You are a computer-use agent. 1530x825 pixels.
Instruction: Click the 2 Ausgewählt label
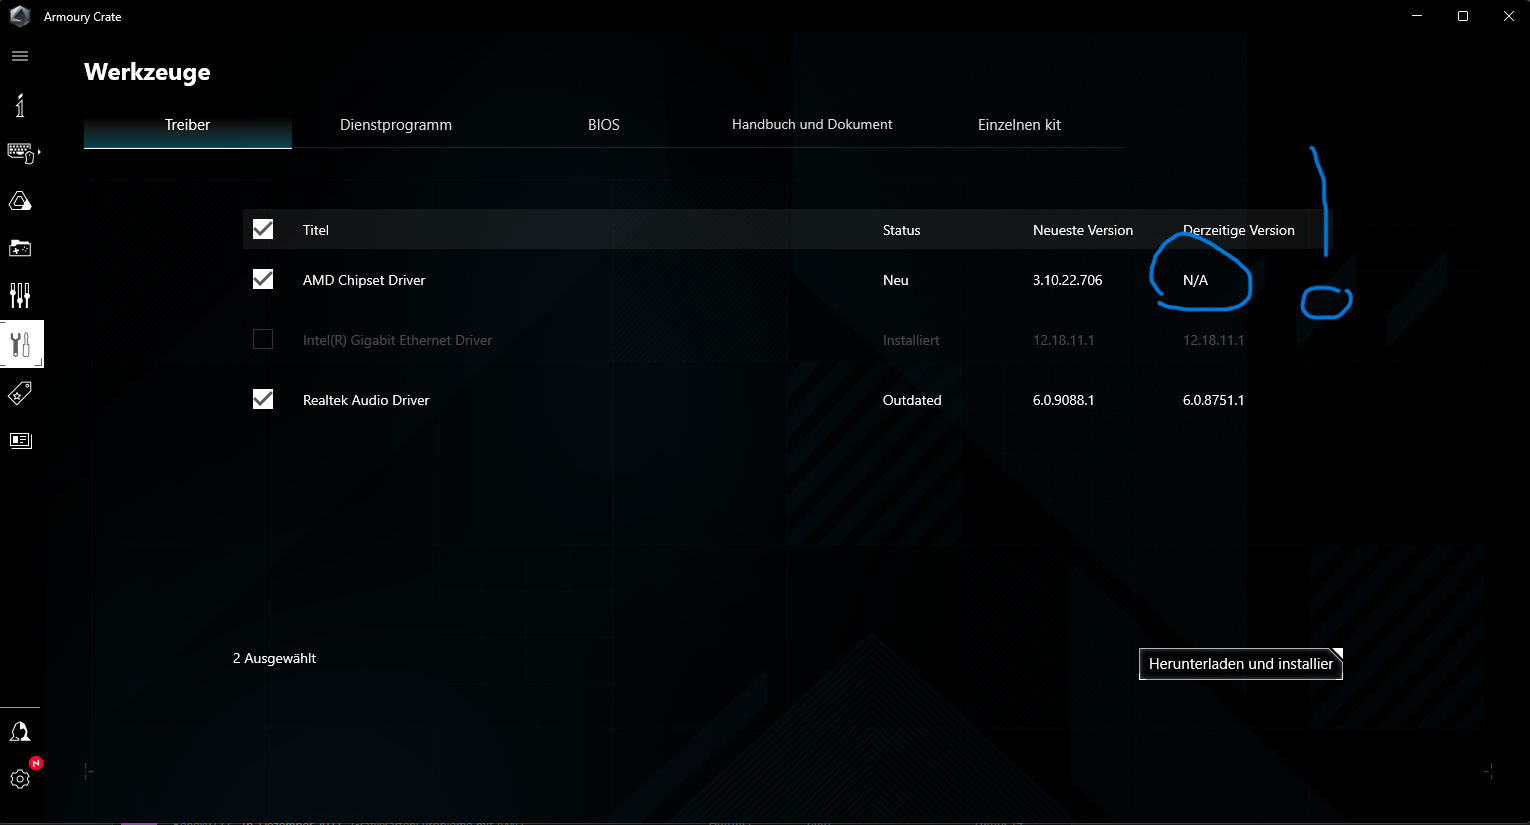pyautogui.click(x=274, y=658)
